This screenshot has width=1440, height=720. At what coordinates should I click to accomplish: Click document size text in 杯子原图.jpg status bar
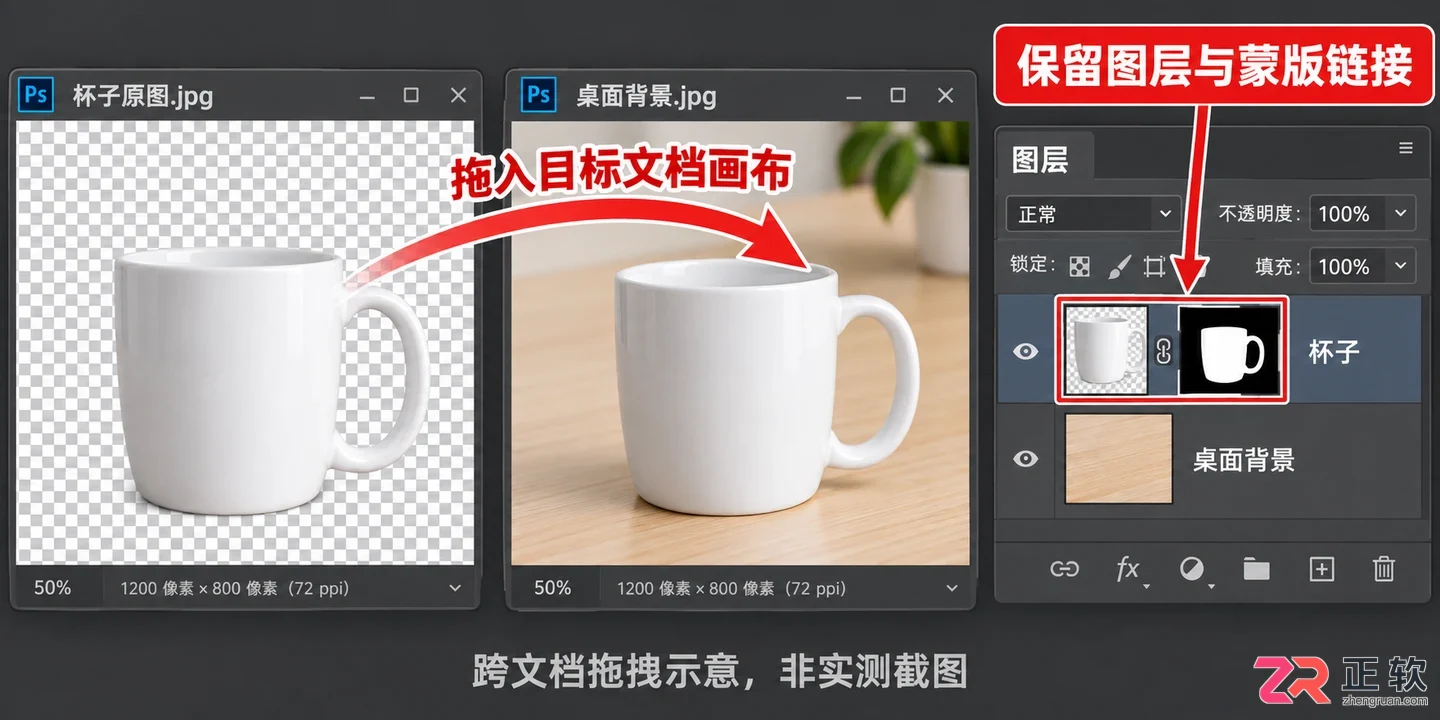coord(235,588)
